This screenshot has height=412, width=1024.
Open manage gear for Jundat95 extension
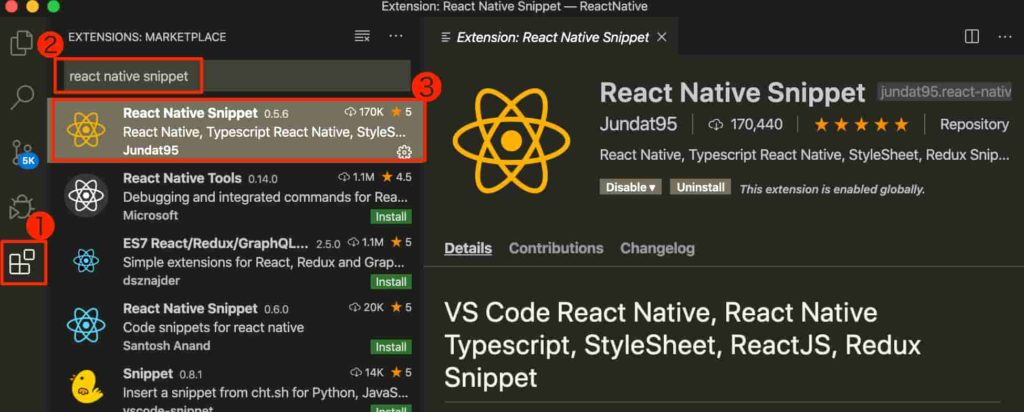point(404,152)
